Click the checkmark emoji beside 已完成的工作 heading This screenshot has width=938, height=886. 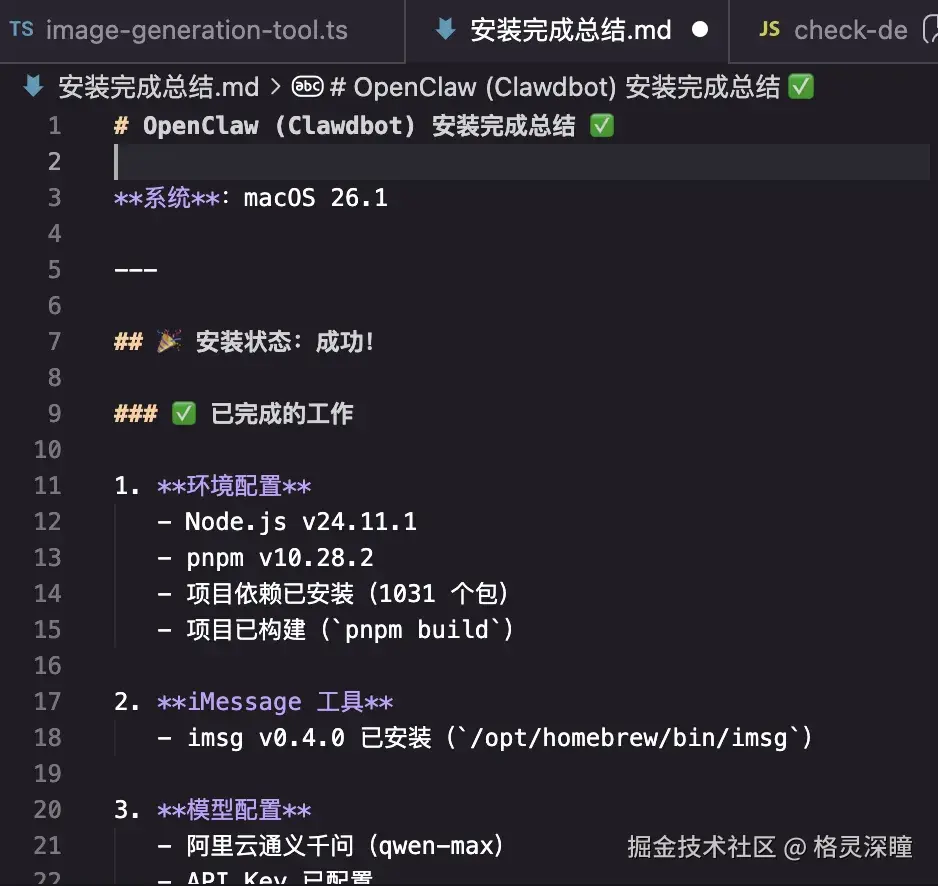(x=183, y=413)
